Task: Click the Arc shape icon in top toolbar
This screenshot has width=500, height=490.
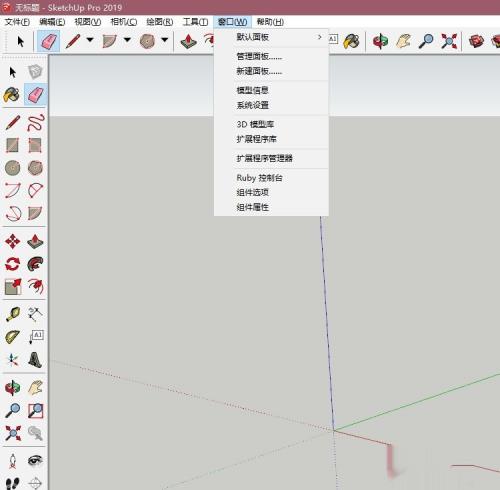Action: click(110, 41)
